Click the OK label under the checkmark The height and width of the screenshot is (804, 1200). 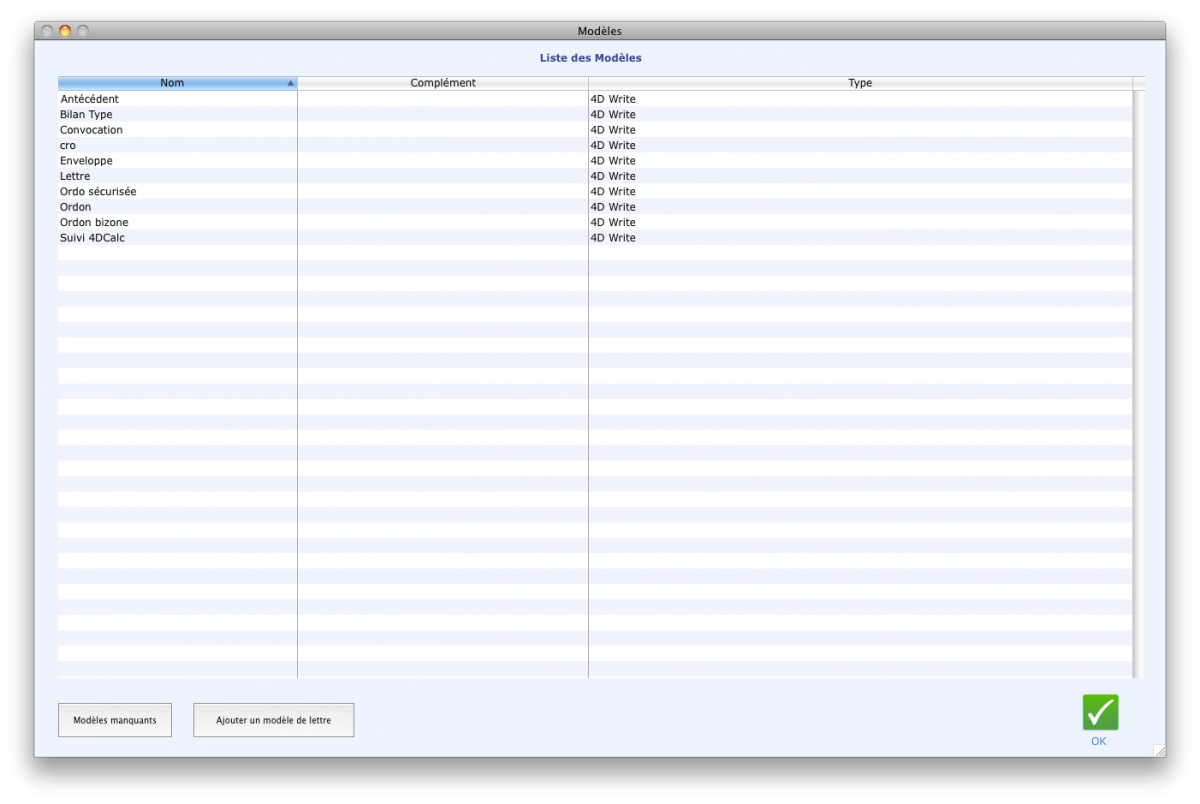tap(1099, 741)
